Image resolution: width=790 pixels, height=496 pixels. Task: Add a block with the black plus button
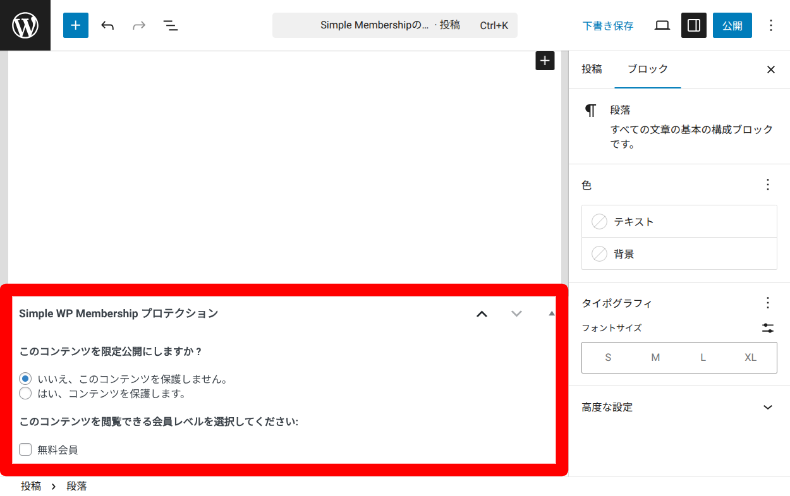pyautogui.click(x=545, y=60)
